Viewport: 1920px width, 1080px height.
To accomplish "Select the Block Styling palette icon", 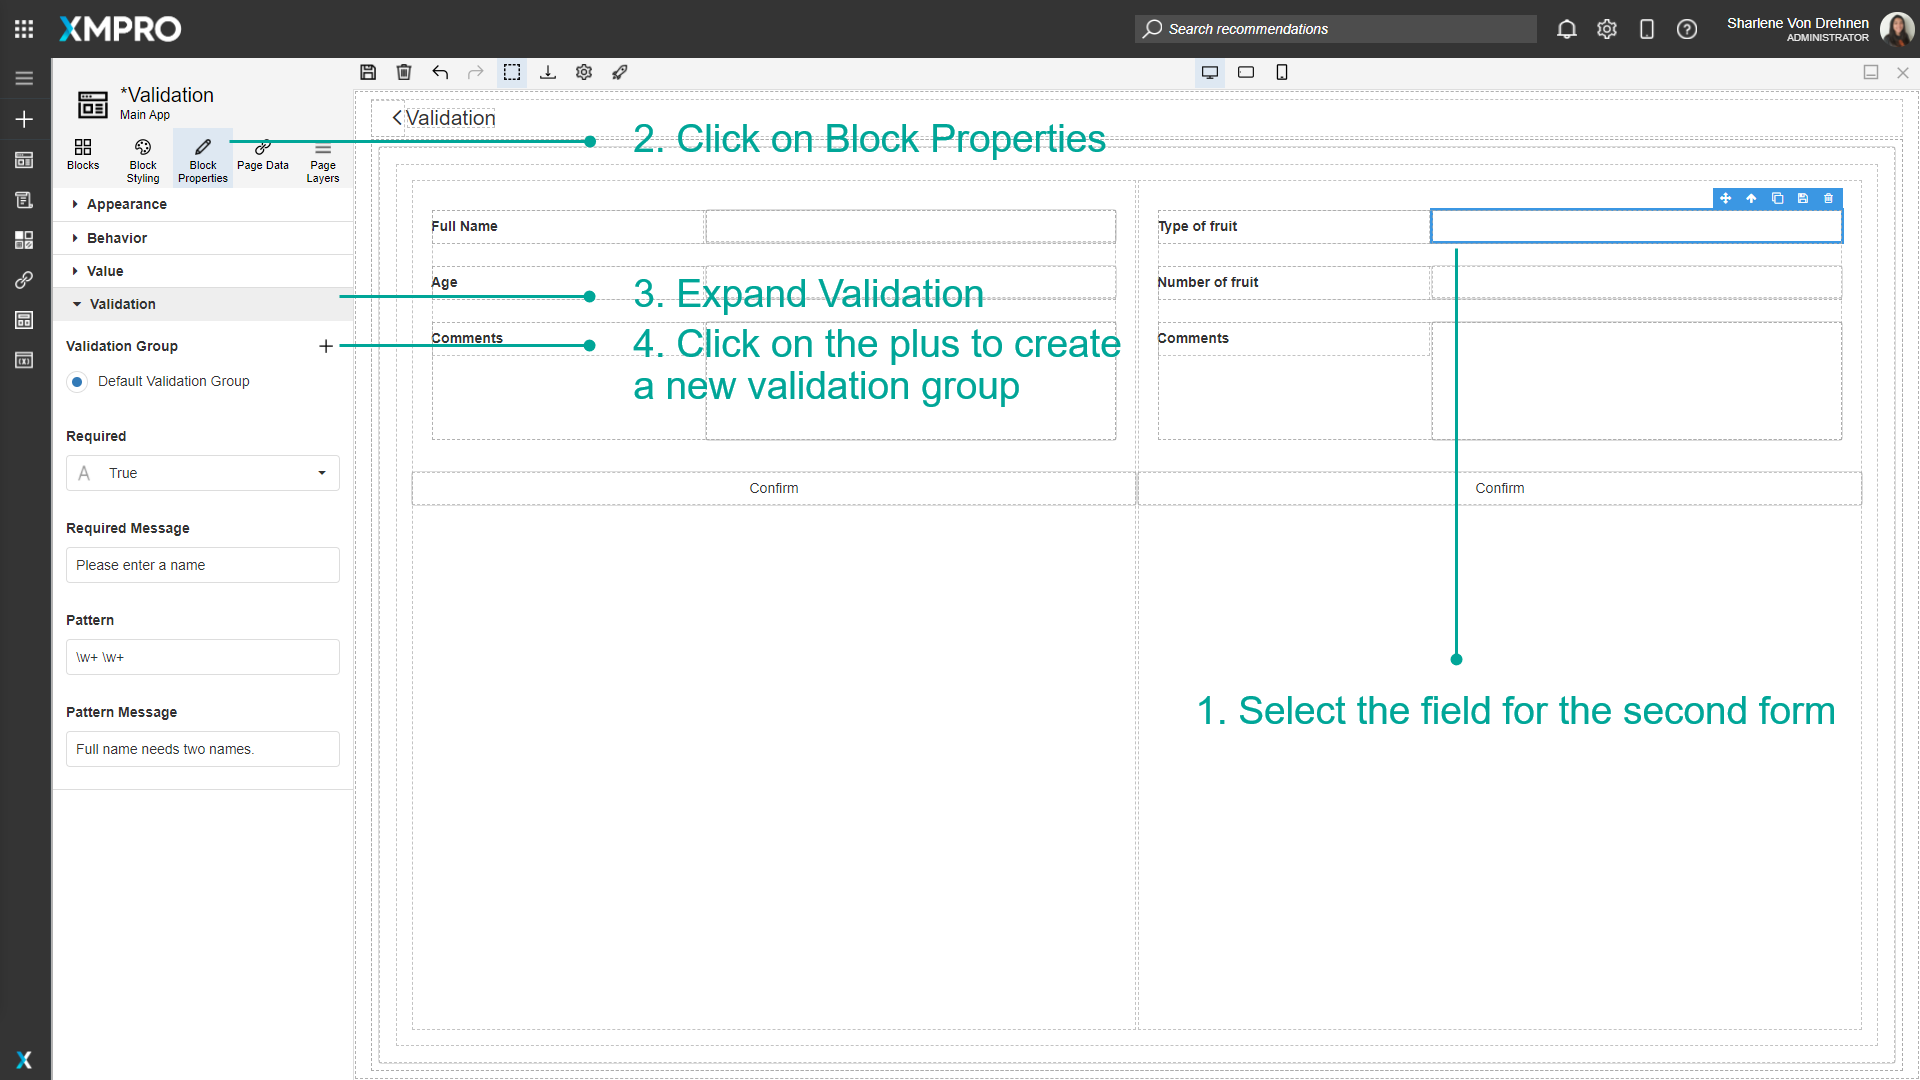I will [x=142, y=158].
